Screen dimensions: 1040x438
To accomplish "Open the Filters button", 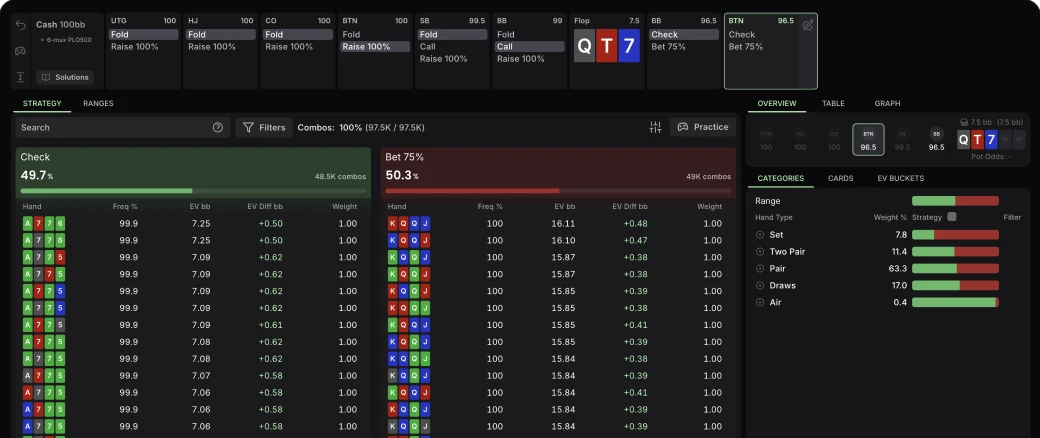I will click(x=264, y=127).
